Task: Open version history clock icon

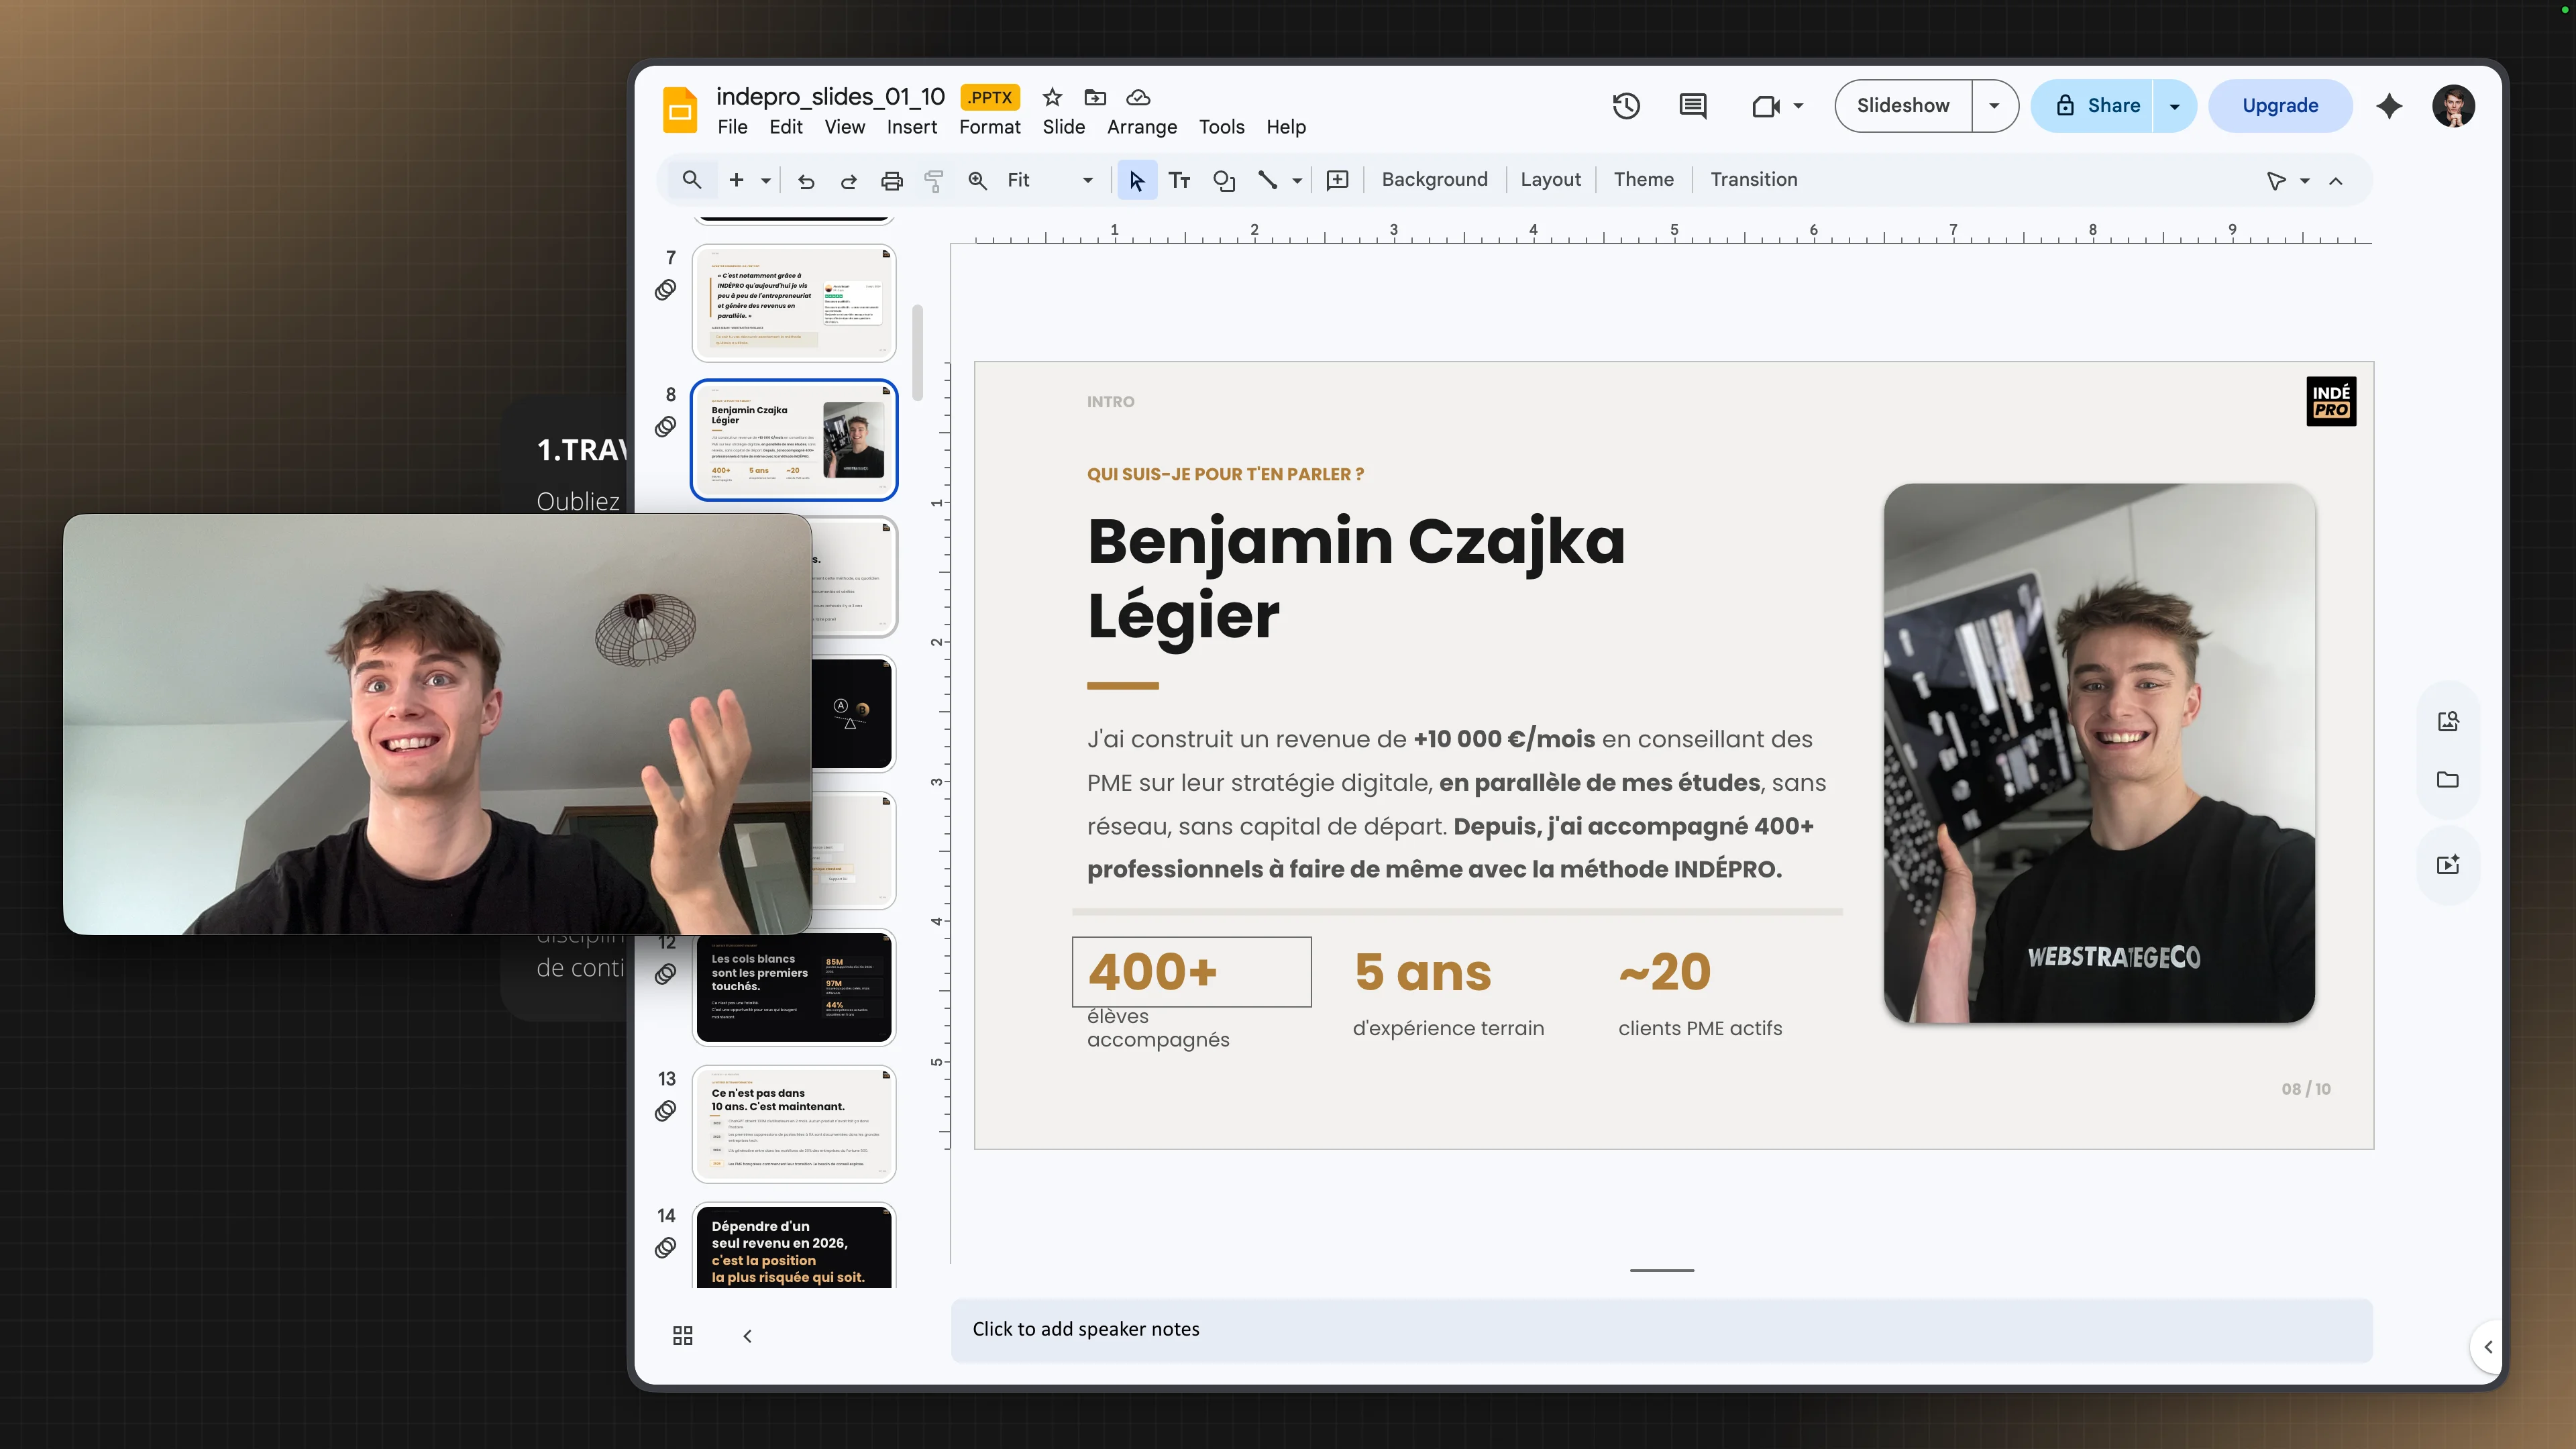Action: pyautogui.click(x=1626, y=106)
